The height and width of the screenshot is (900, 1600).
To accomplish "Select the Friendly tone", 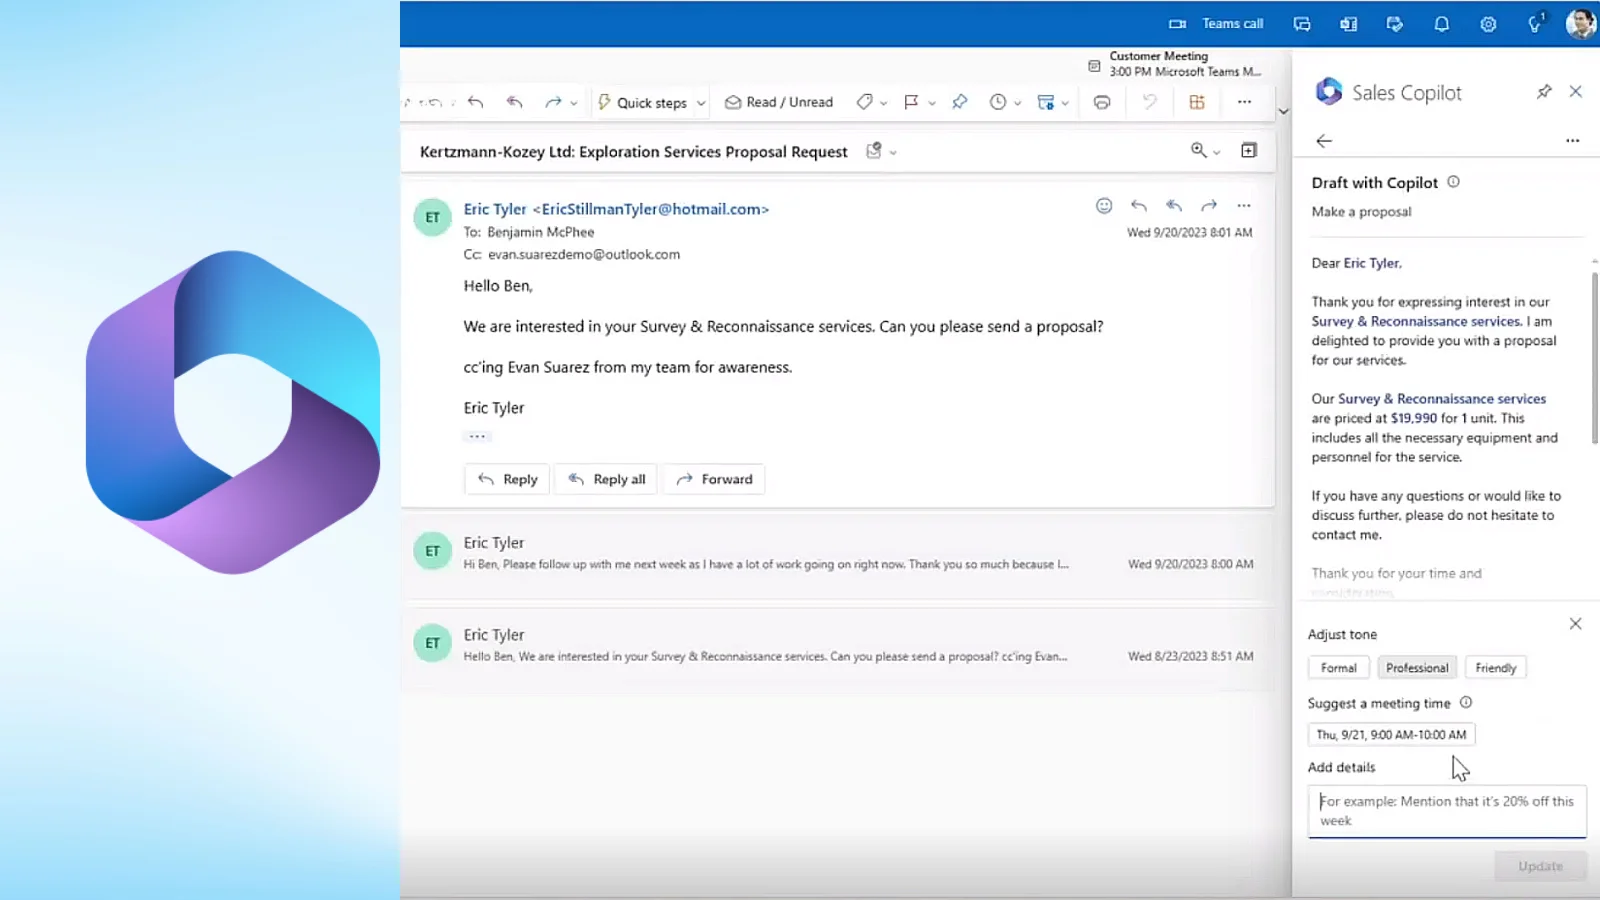I will tap(1495, 668).
